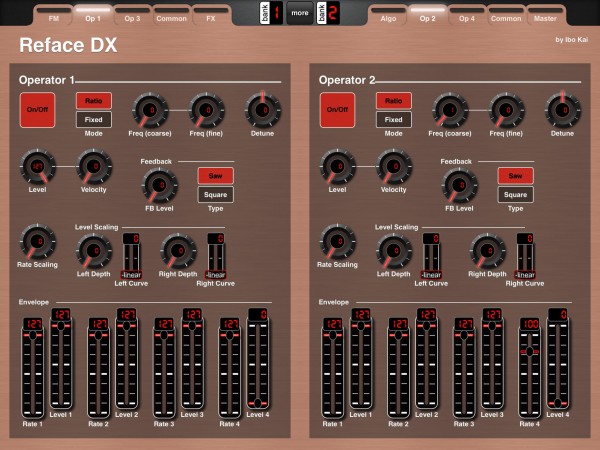Open the FX tab
600x450 pixels.
click(x=211, y=16)
